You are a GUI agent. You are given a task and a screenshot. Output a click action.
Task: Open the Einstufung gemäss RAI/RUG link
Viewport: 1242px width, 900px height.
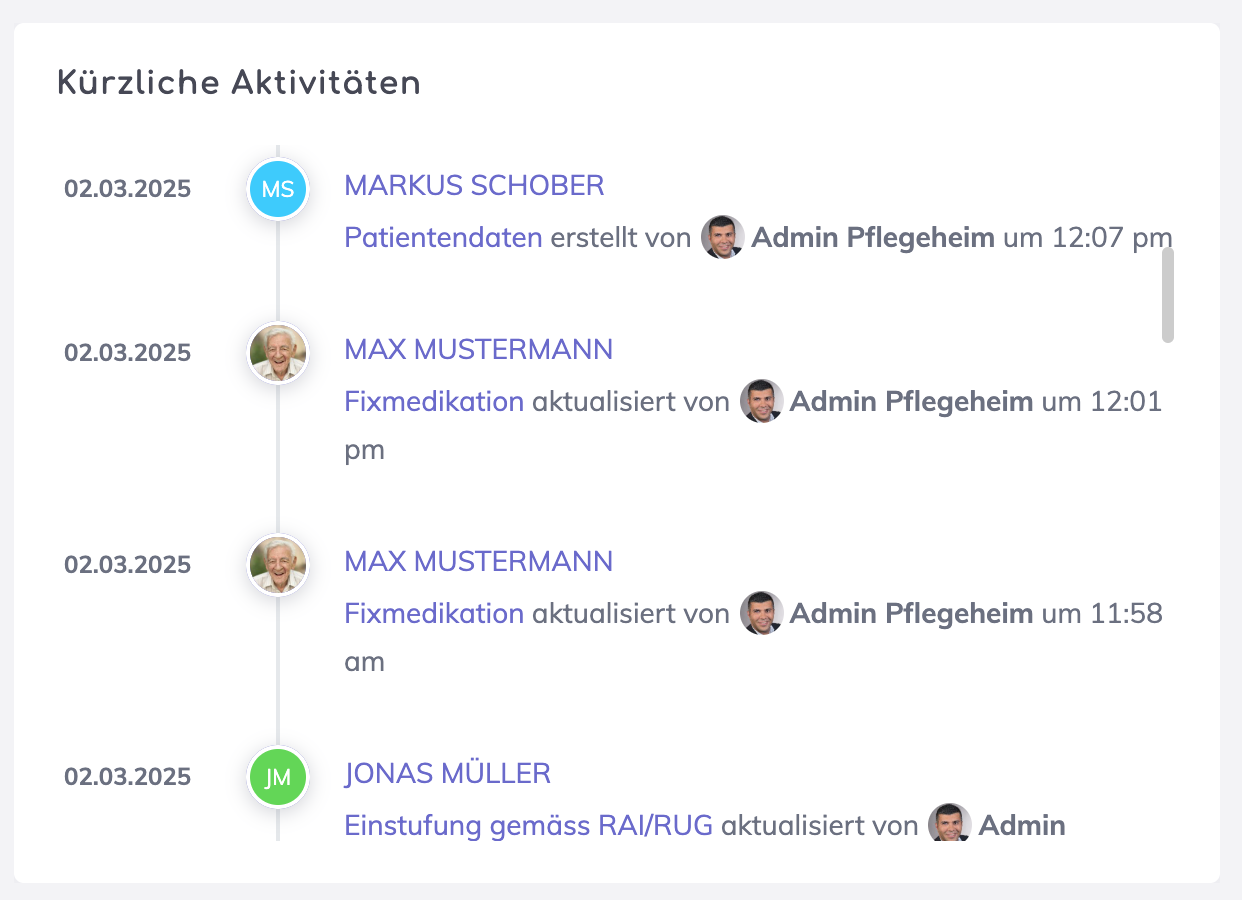point(528,826)
